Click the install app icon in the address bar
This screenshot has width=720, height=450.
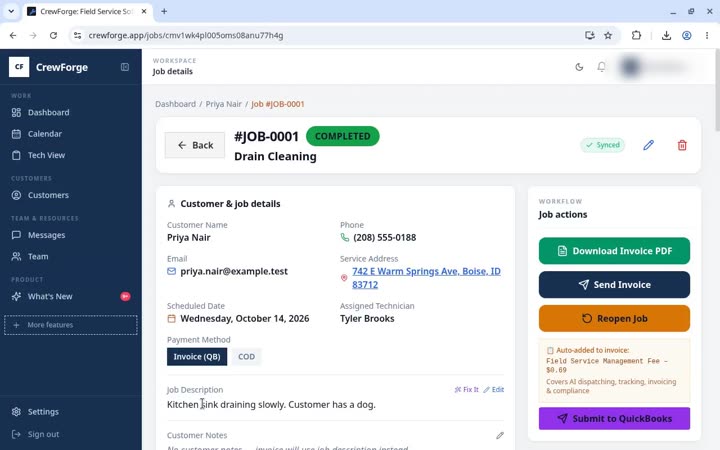tap(590, 35)
